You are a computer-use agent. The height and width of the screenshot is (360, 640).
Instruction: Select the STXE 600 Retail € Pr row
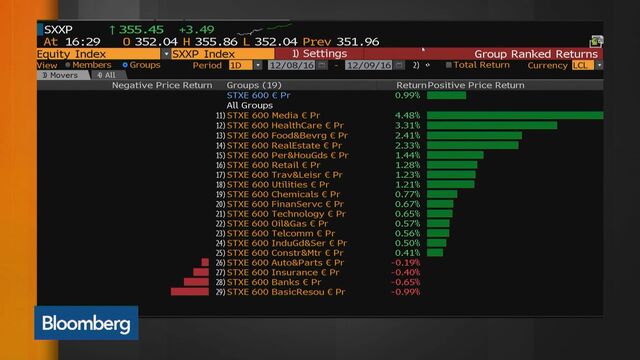(x=273, y=165)
